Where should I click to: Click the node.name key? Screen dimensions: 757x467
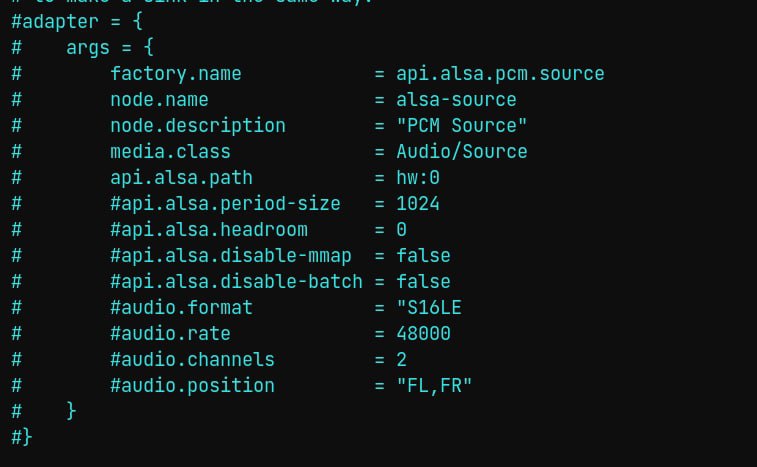(x=159, y=100)
